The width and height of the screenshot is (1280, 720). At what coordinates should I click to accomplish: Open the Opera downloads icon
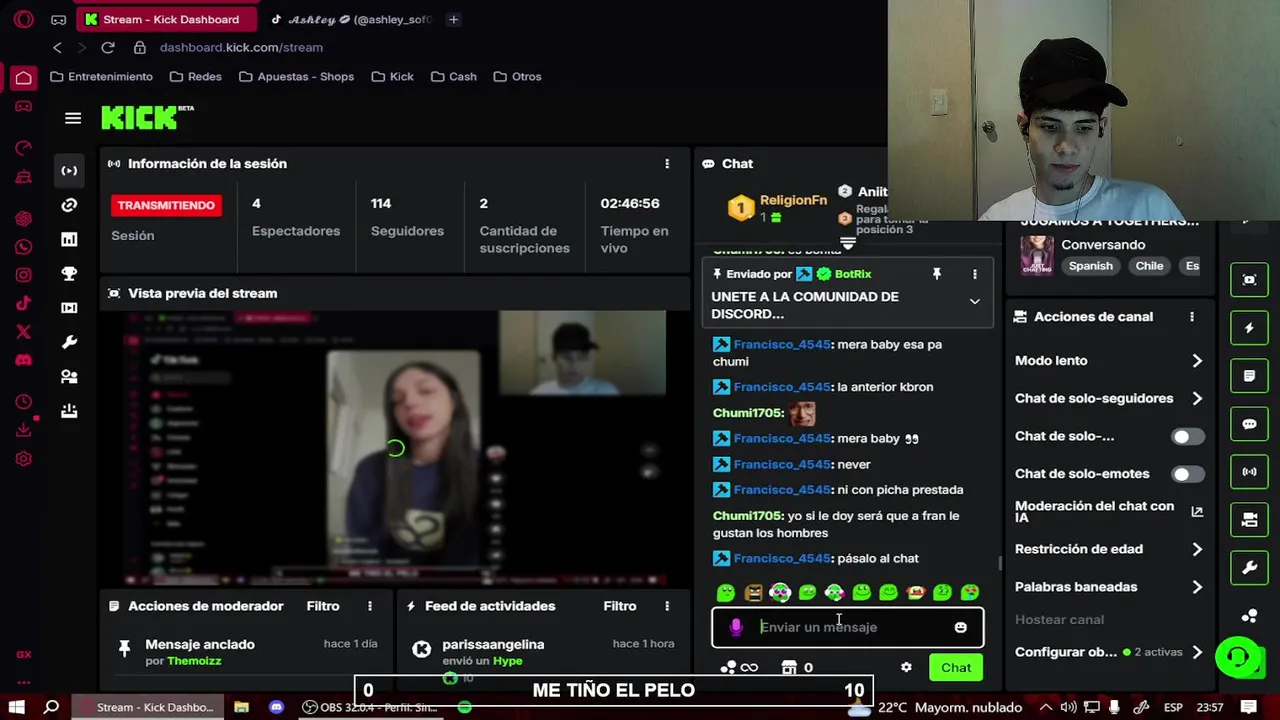pos(23,430)
